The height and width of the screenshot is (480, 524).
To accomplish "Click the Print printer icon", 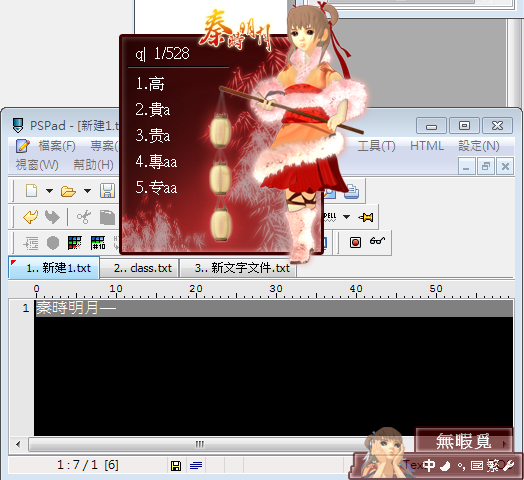I will point(352,192).
